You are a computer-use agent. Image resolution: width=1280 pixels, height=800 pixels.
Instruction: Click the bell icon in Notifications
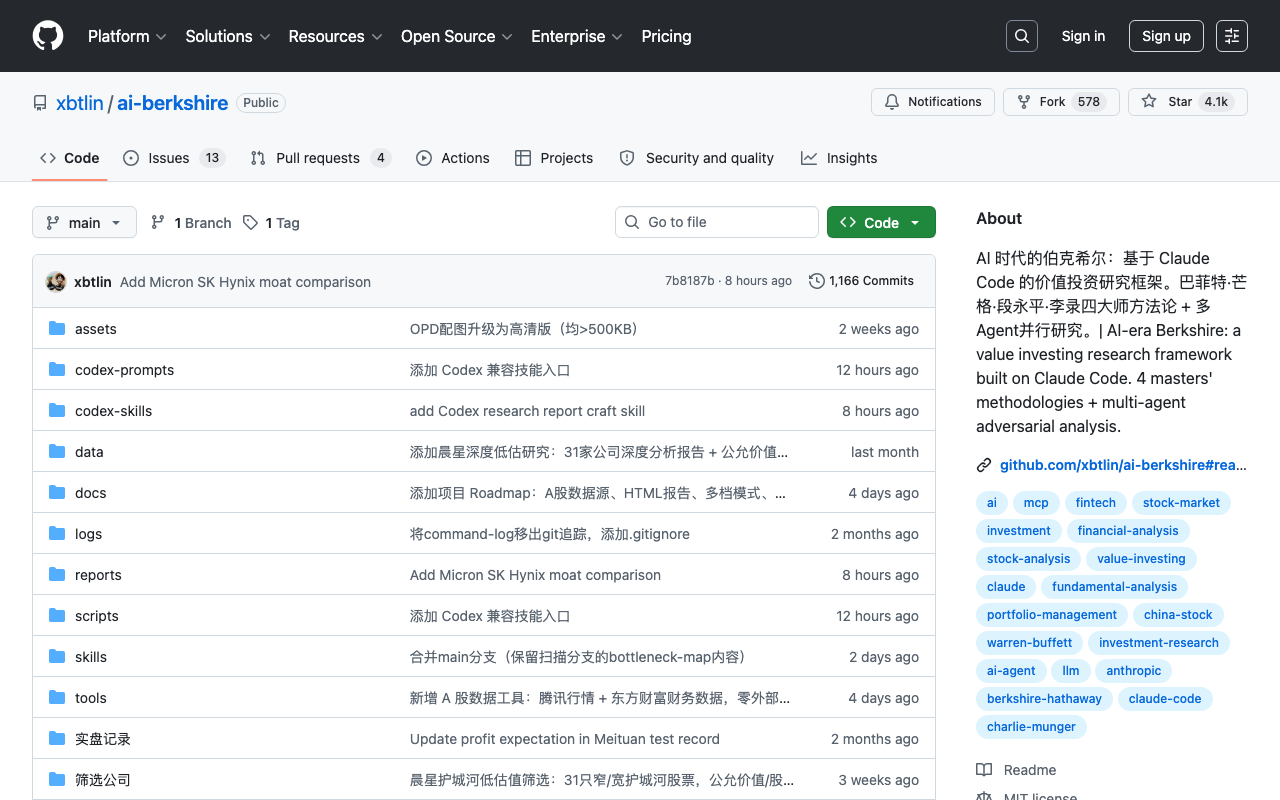pyautogui.click(x=892, y=102)
